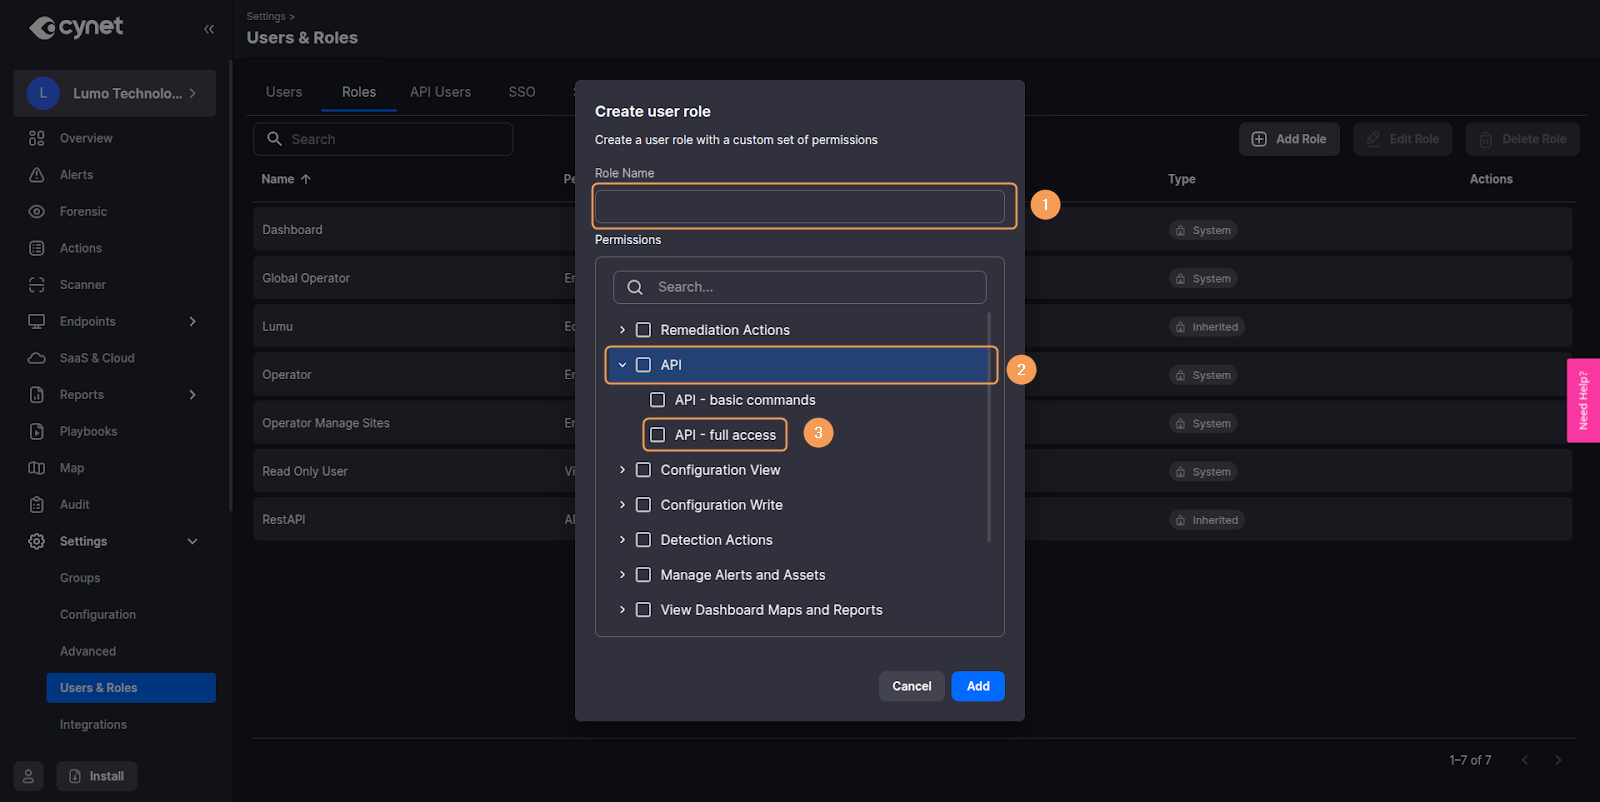
Task: Click the user profile icon at bottom left
Action: (28, 776)
